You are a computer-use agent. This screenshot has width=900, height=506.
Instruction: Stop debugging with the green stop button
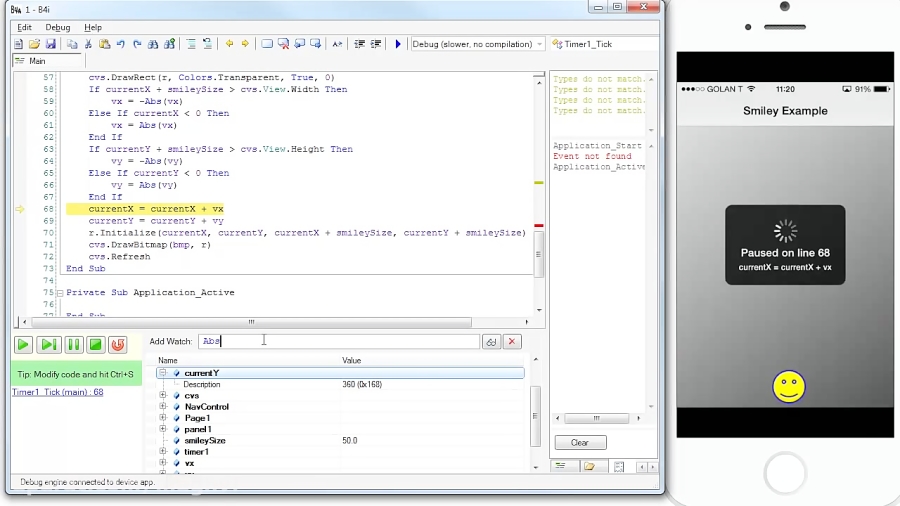tap(96, 345)
